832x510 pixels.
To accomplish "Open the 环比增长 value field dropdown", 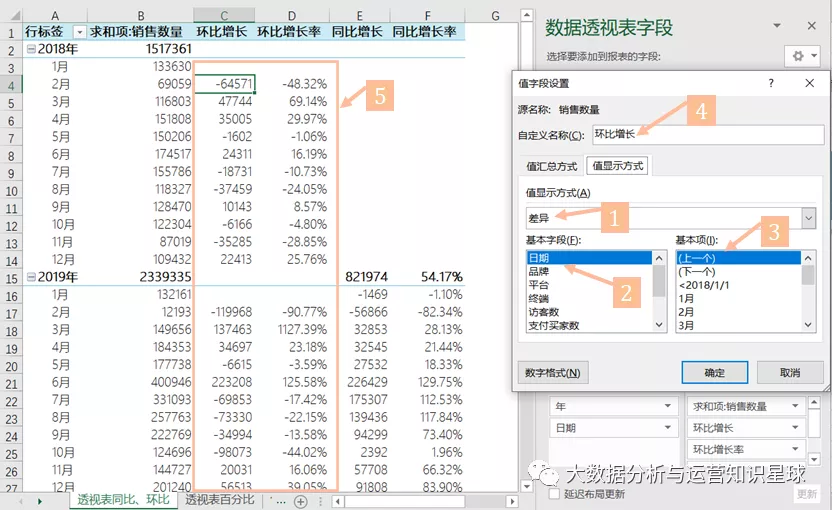I will (x=795, y=427).
